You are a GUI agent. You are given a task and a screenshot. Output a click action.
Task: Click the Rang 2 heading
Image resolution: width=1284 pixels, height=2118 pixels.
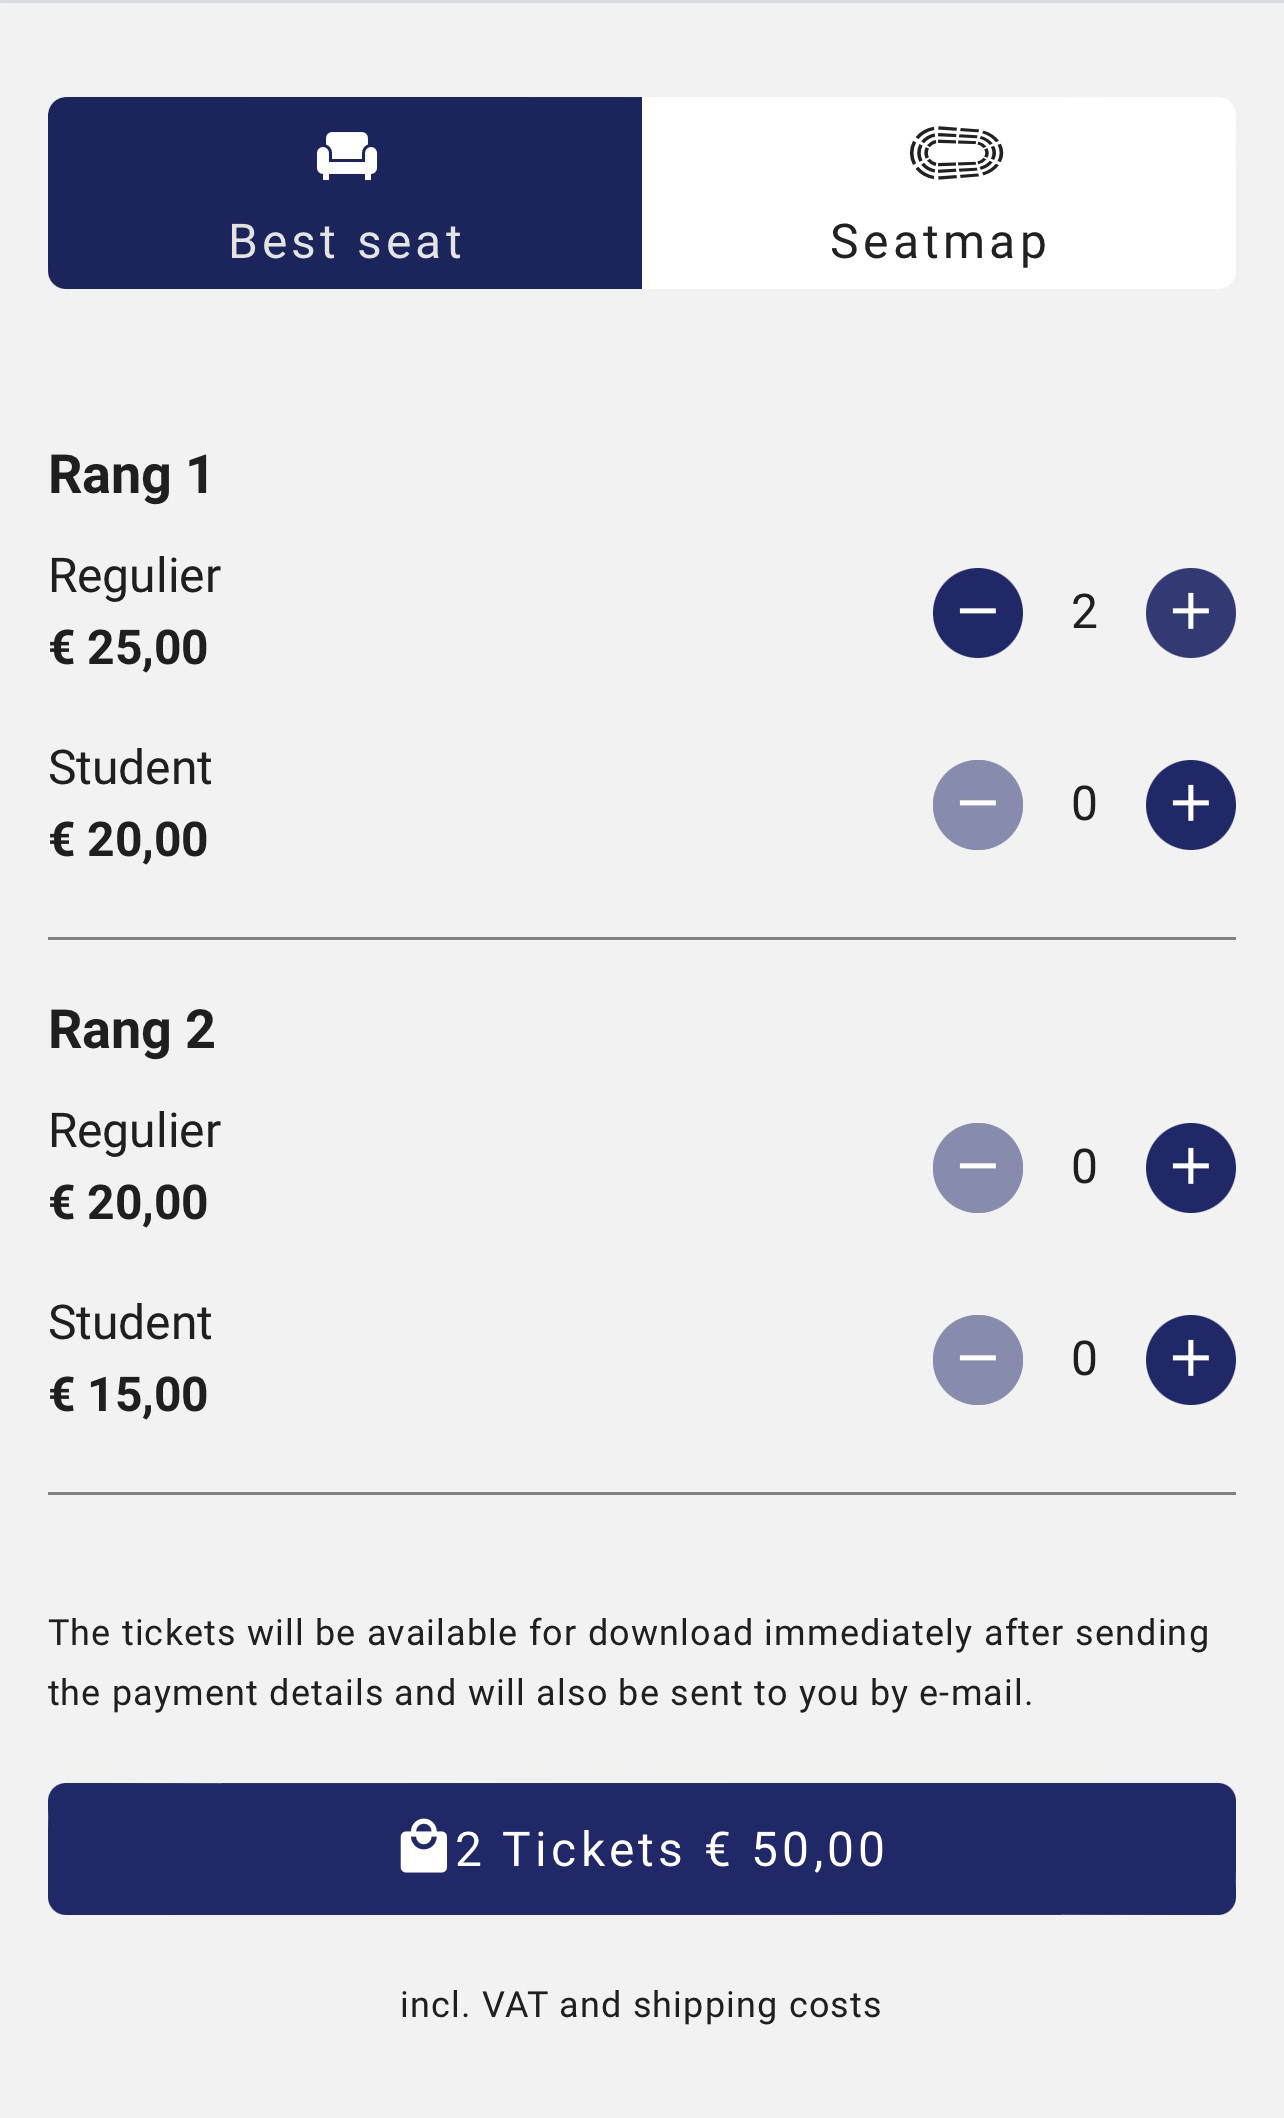click(x=132, y=1029)
